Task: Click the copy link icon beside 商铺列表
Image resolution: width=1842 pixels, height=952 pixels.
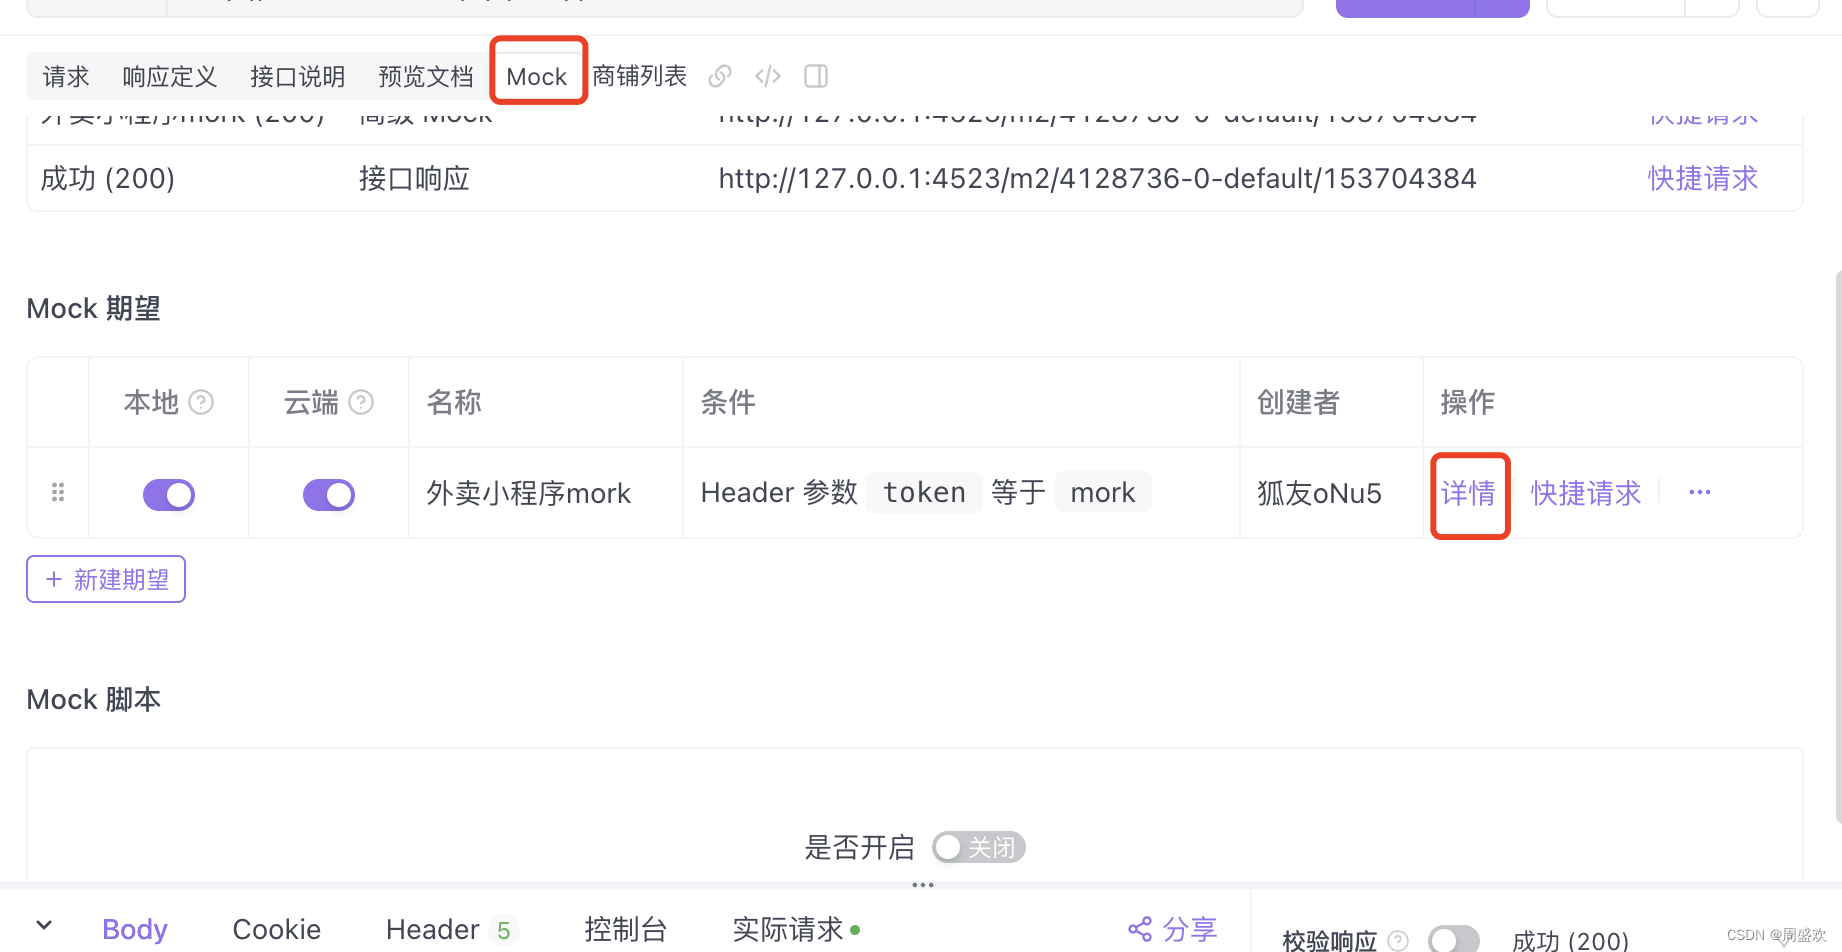Action: point(720,76)
